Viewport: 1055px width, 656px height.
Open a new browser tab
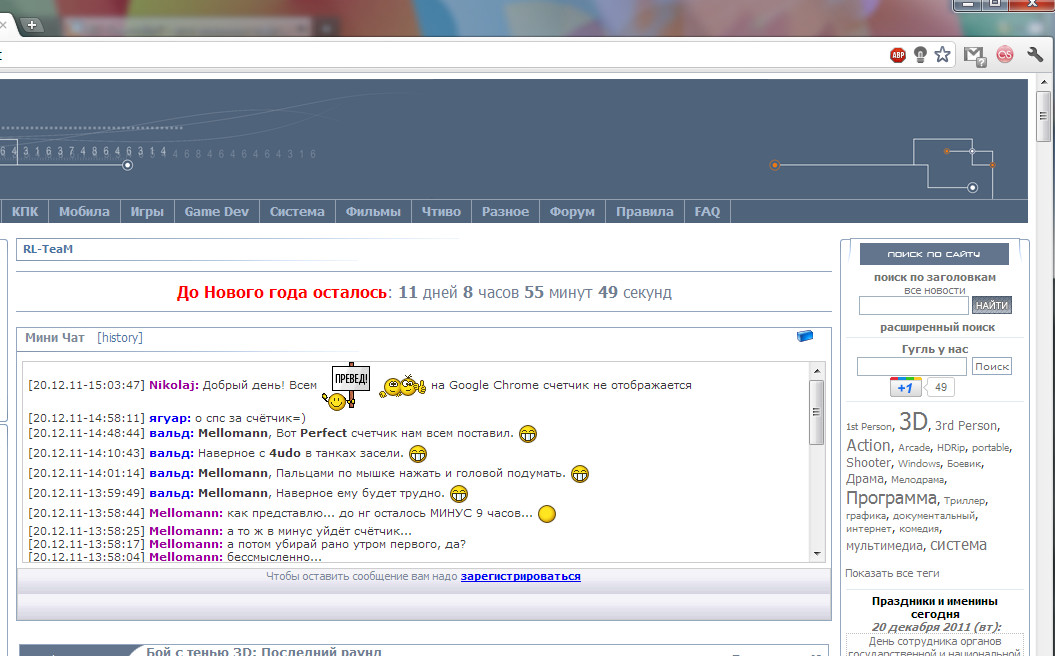31,25
